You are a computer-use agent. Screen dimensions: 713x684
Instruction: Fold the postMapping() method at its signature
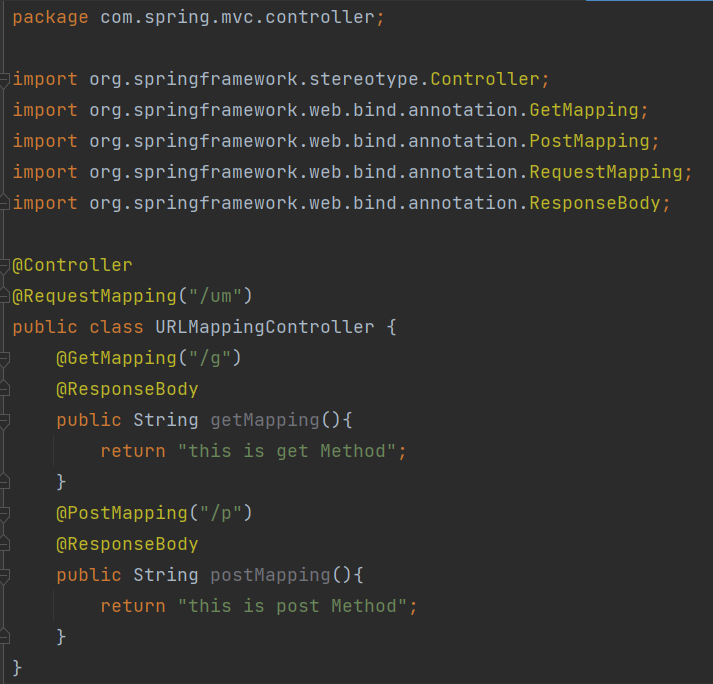pos(5,575)
